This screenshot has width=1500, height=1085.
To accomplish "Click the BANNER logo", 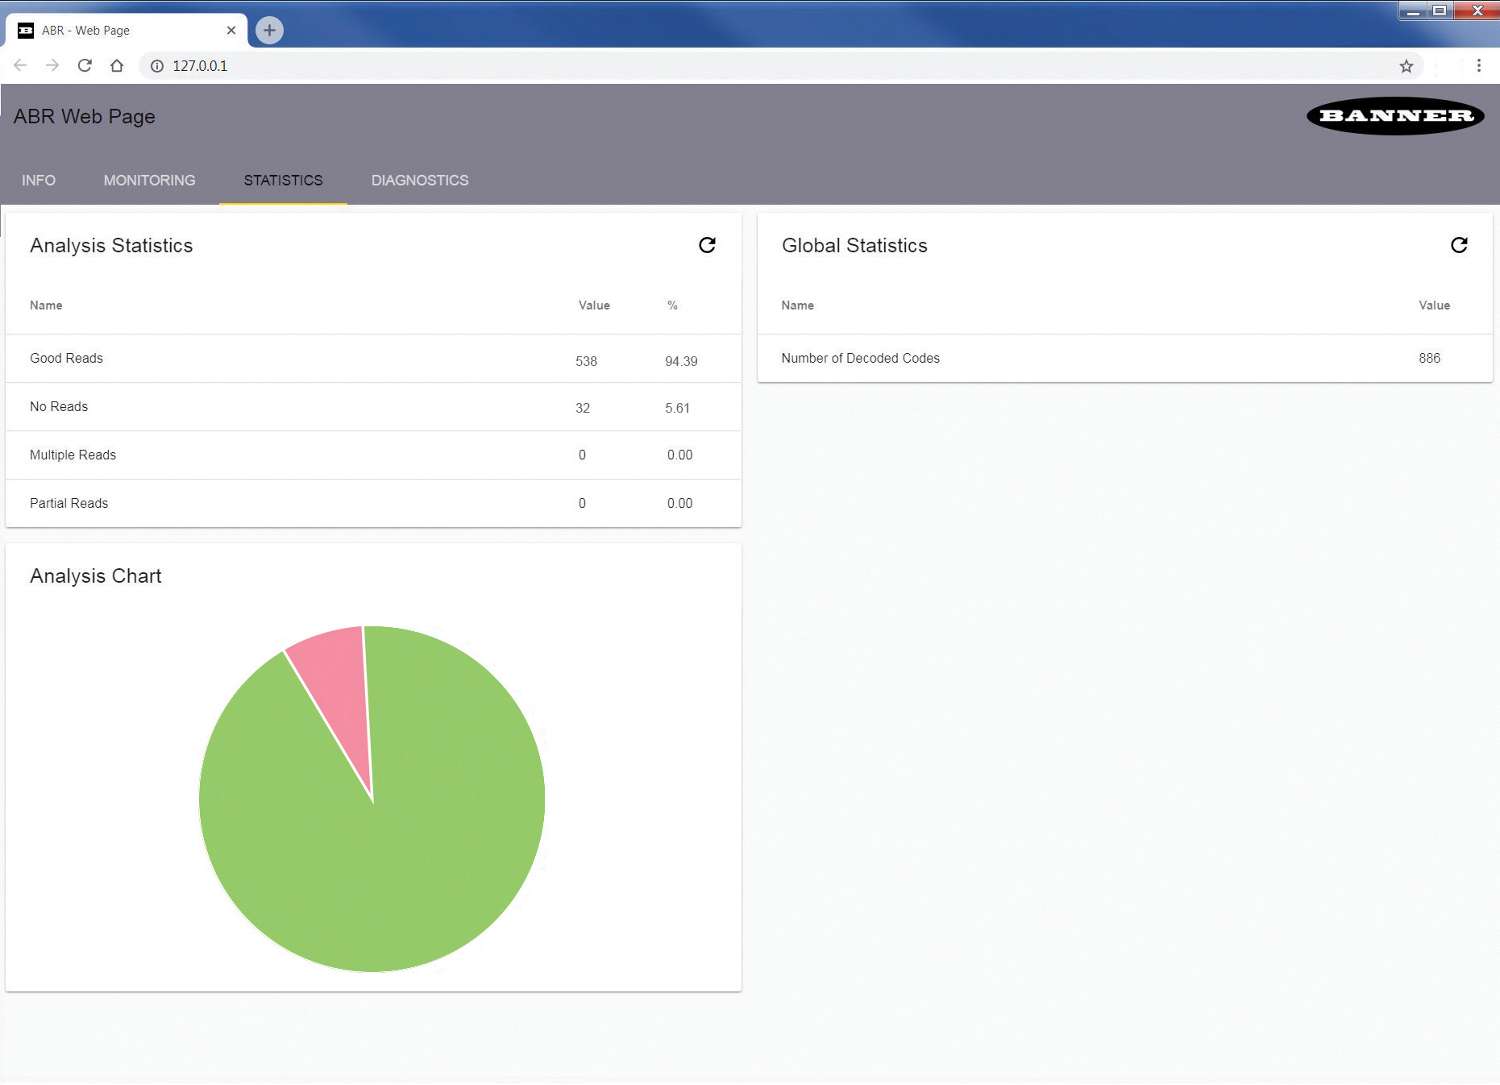I will (1394, 116).
